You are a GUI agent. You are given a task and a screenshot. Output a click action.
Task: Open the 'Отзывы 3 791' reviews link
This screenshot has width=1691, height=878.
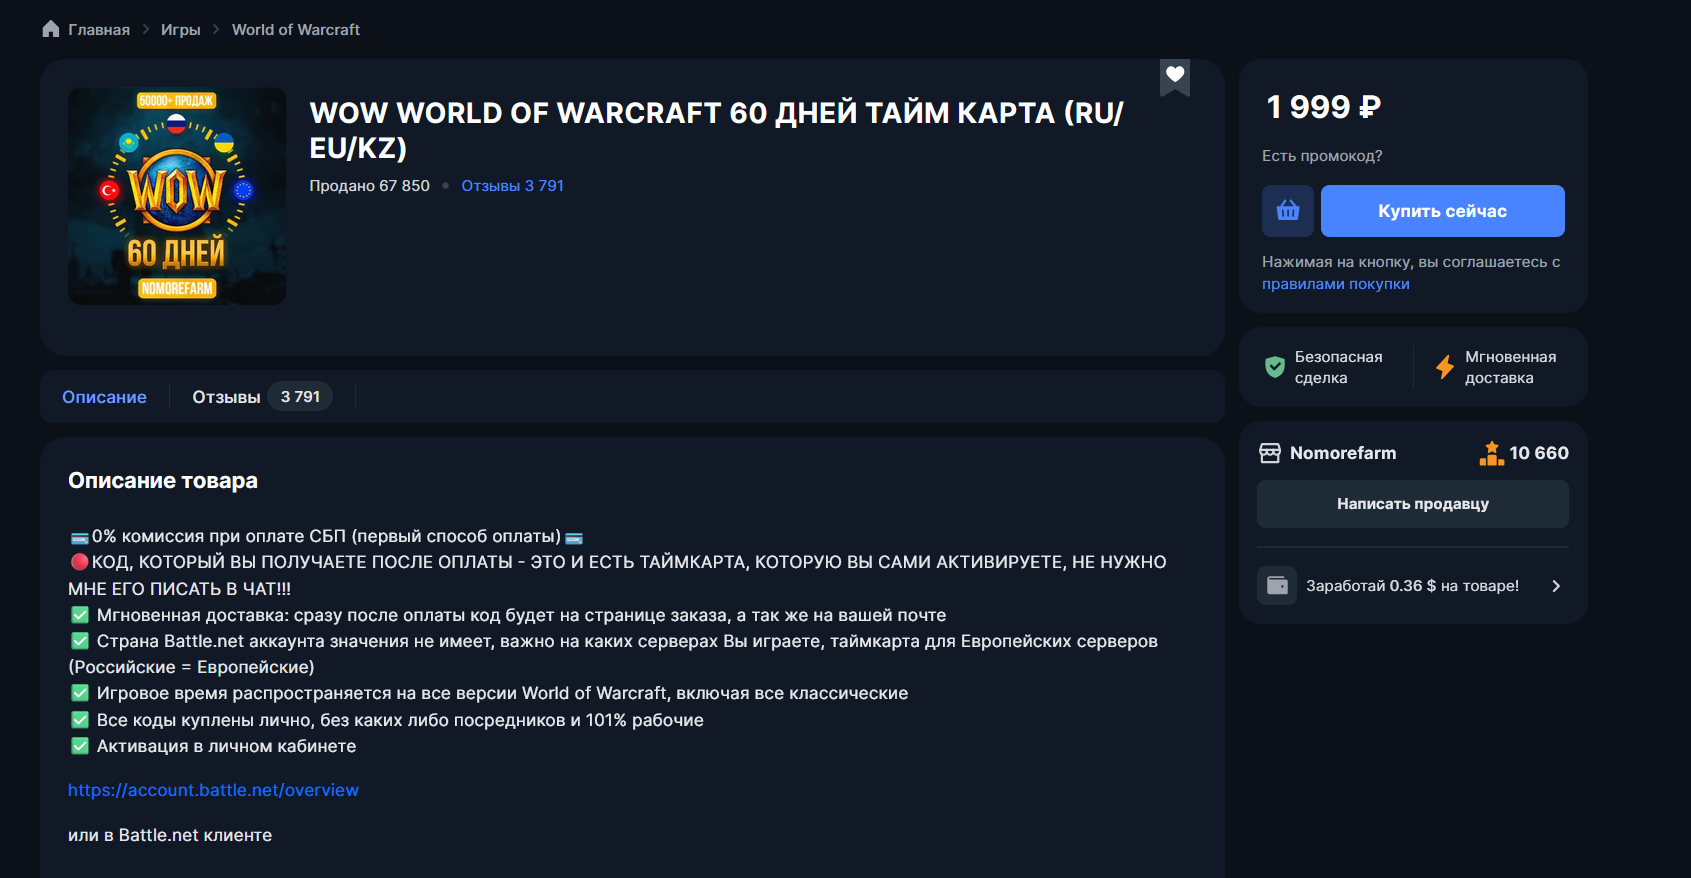pyautogui.click(x=513, y=186)
